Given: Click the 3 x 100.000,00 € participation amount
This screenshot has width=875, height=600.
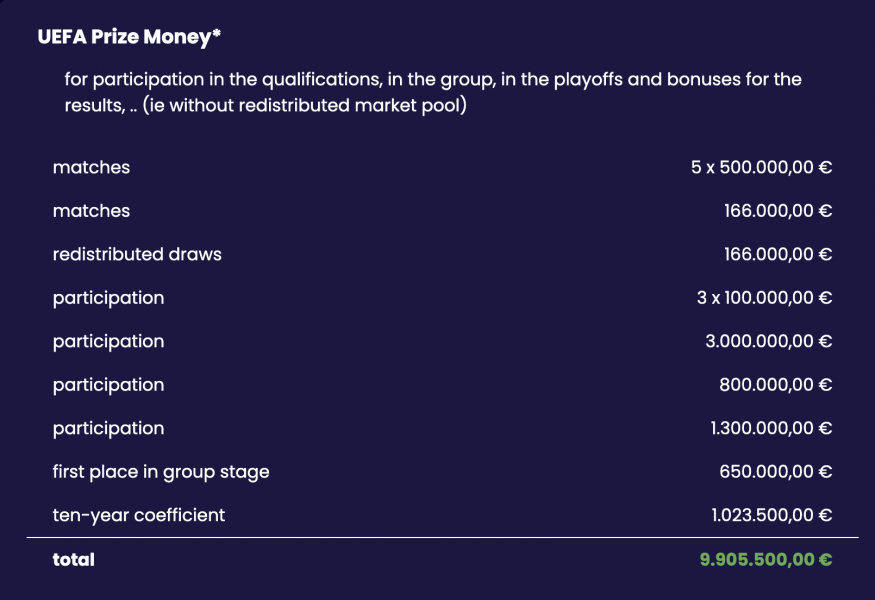Looking at the screenshot, I should (x=764, y=297).
